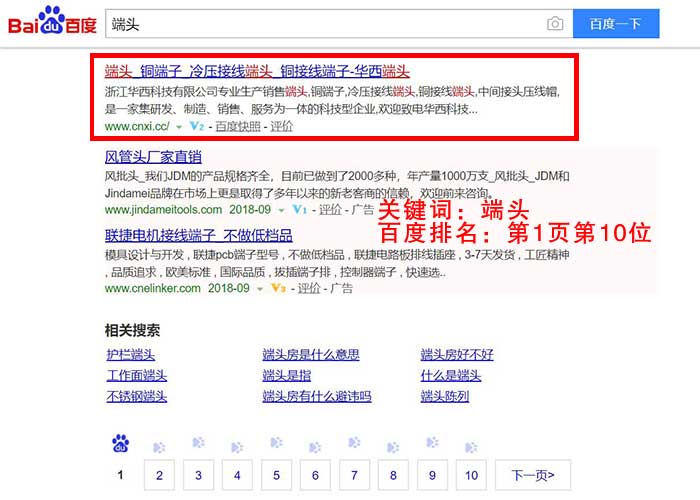Click description starting 浙江华西科技有限公司专业生产

coord(332,100)
